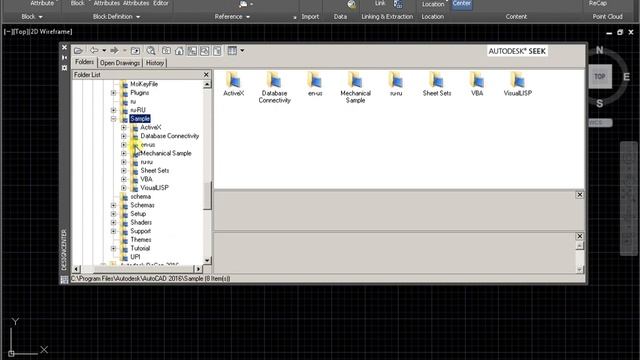Open the Block Definition panel dropdown
640x360 pixels.
click(116, 17)
